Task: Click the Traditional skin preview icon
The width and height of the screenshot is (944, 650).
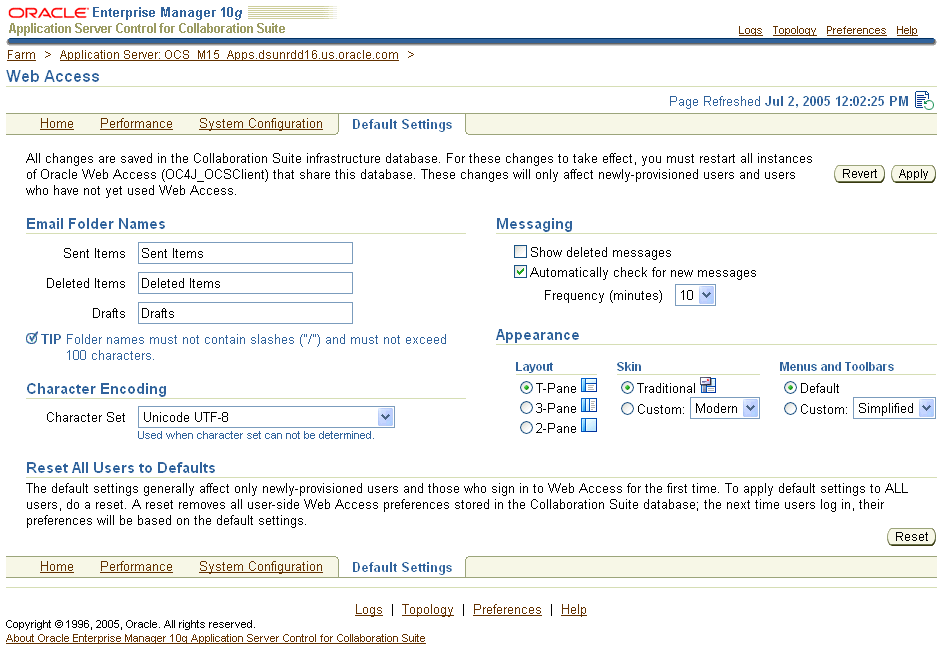Action: point(708,386)
